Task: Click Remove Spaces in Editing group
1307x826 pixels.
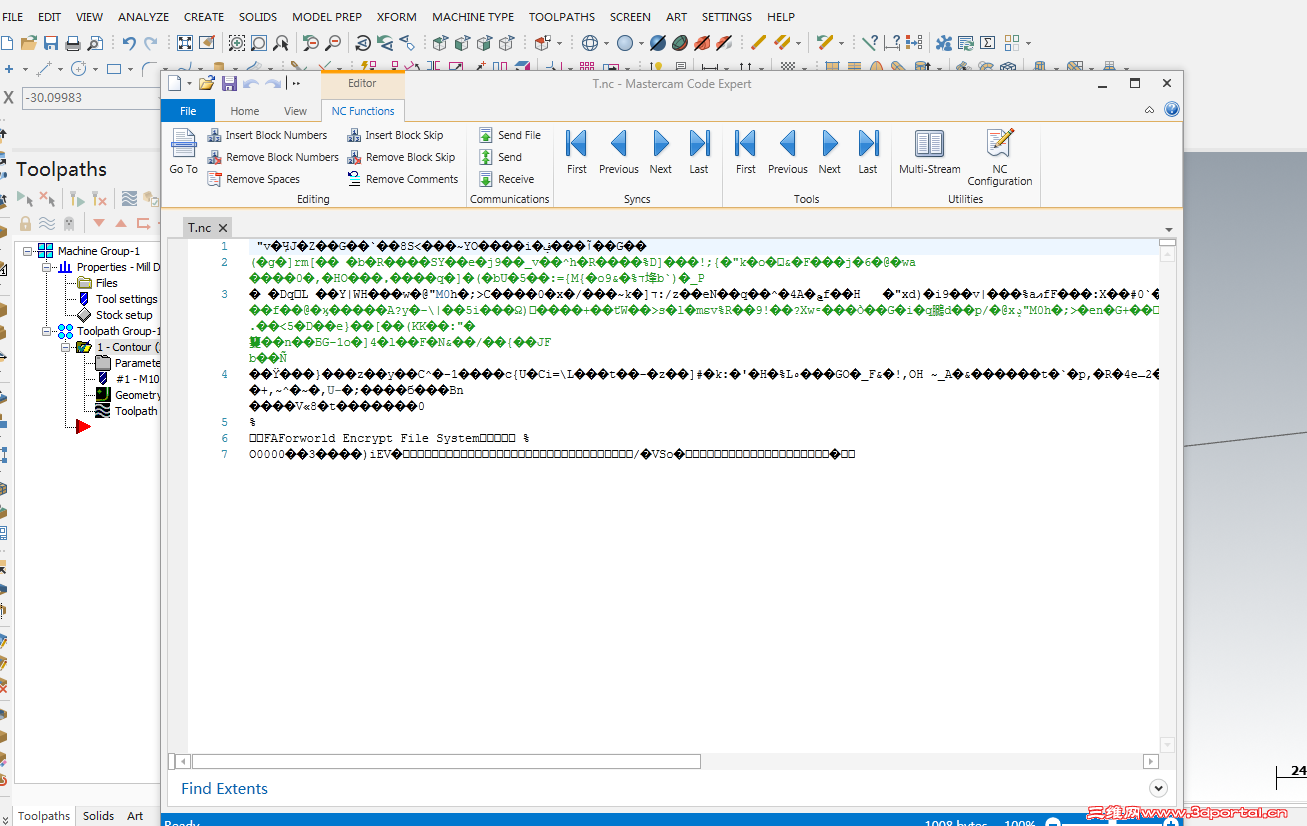Action: pyautogui.click(x=254, y=179)
